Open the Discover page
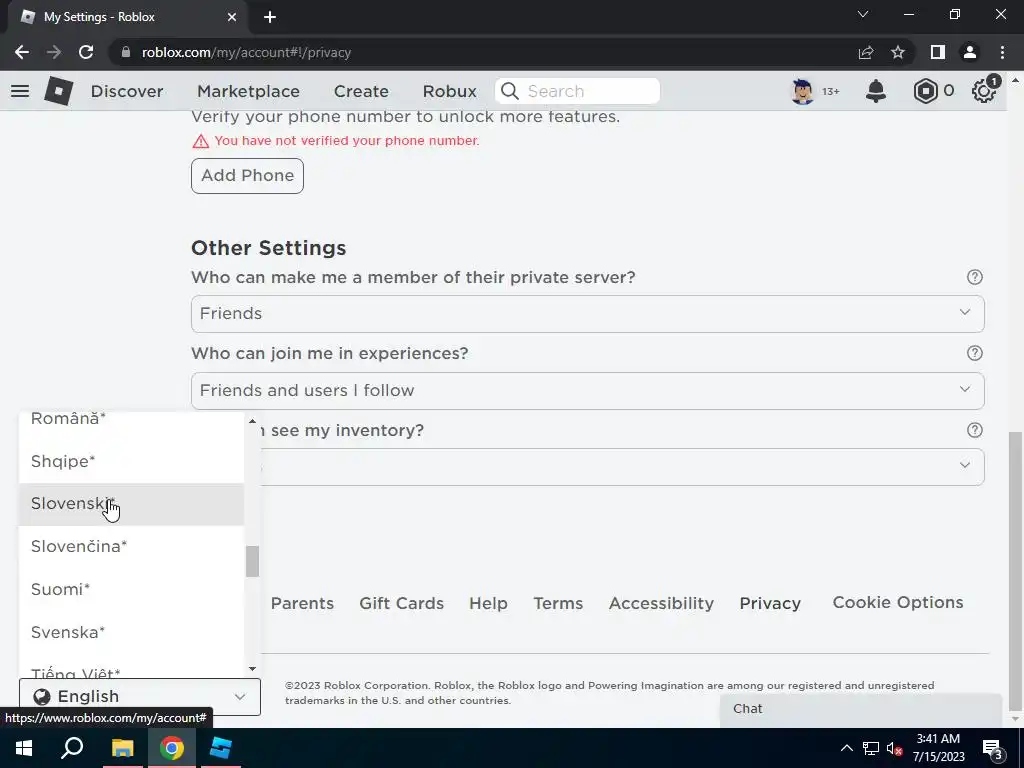The width and height of the screenshot is (1024, 768). tap(127, 91)
